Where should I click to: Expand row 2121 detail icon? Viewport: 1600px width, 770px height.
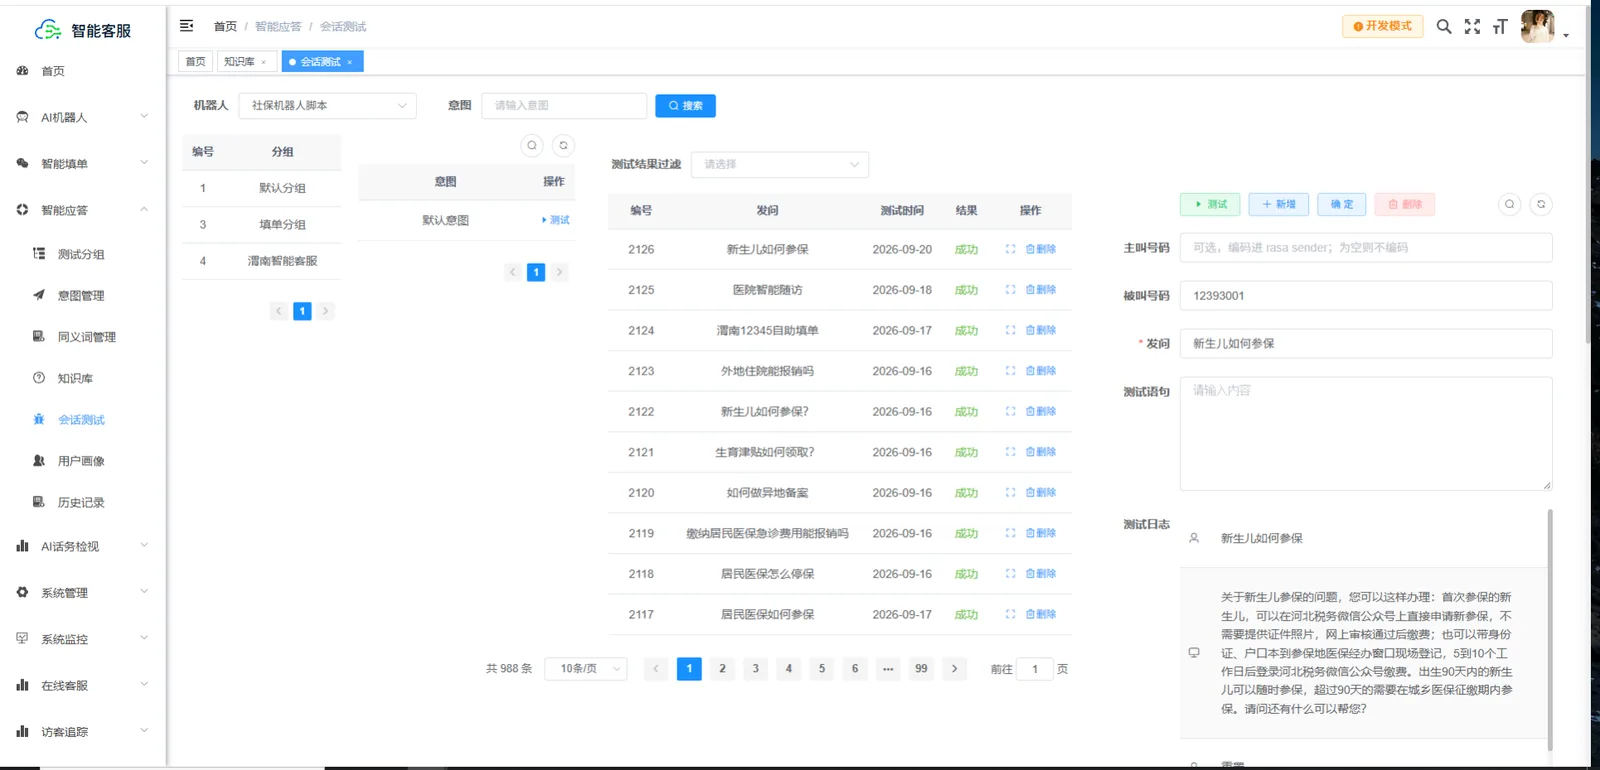1010,452
